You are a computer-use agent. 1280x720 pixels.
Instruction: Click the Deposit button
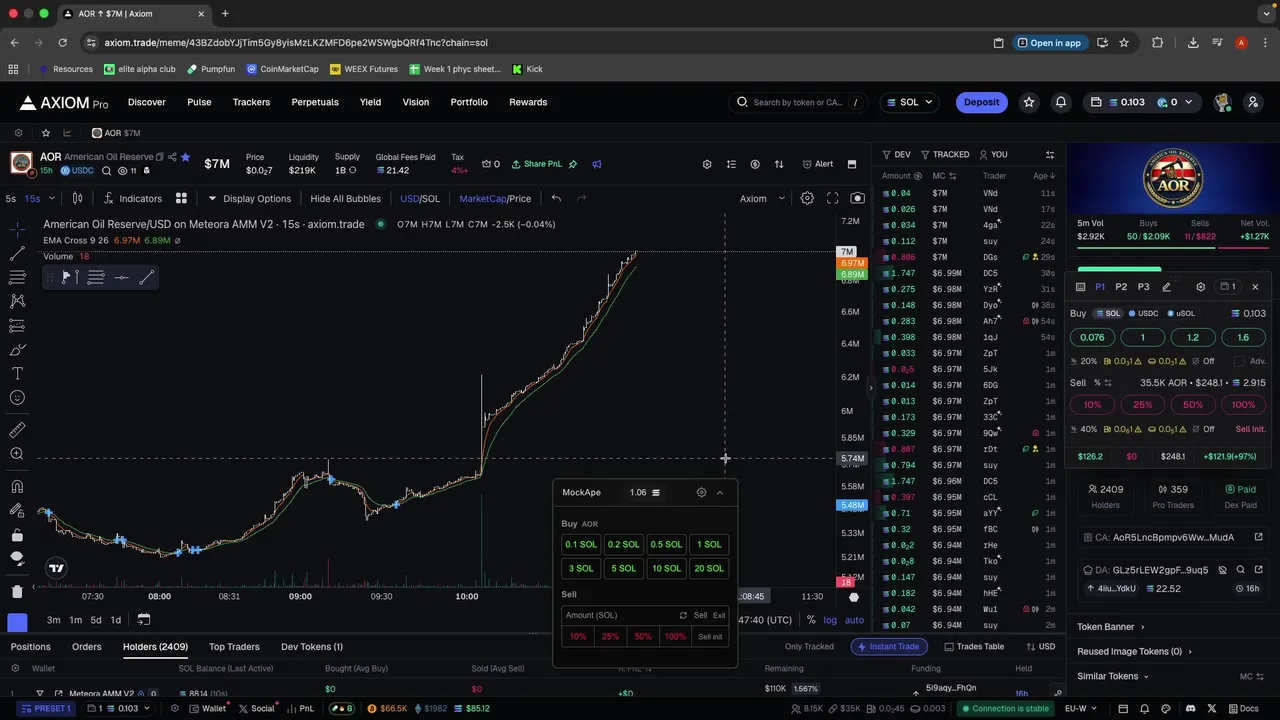(981, 102)
